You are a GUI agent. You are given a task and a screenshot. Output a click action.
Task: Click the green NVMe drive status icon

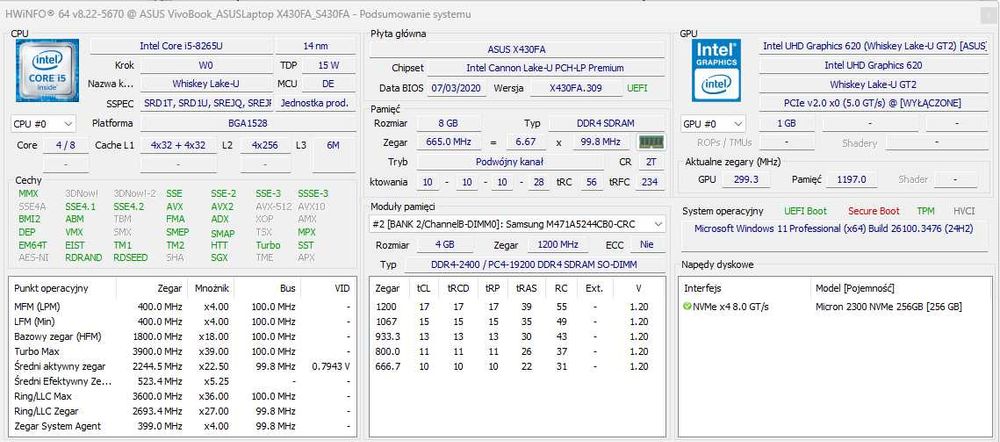point(687,307)
